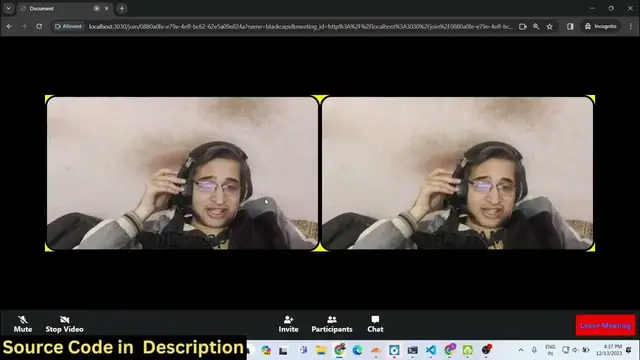Screen dimensions: 640x360
Task: Bookmark this page with the star
Action: (x=549, y=27)
